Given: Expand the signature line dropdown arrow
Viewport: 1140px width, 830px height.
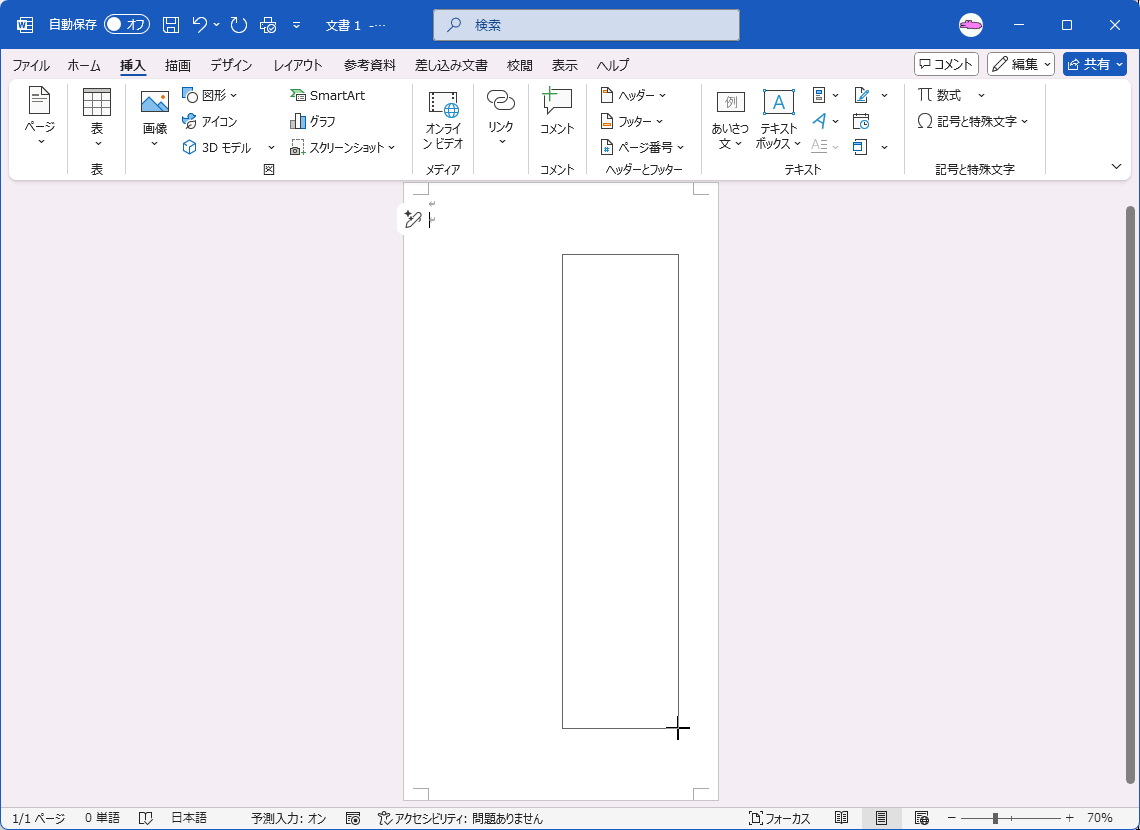Looking at the screenshot, I should tap(884, 95).
